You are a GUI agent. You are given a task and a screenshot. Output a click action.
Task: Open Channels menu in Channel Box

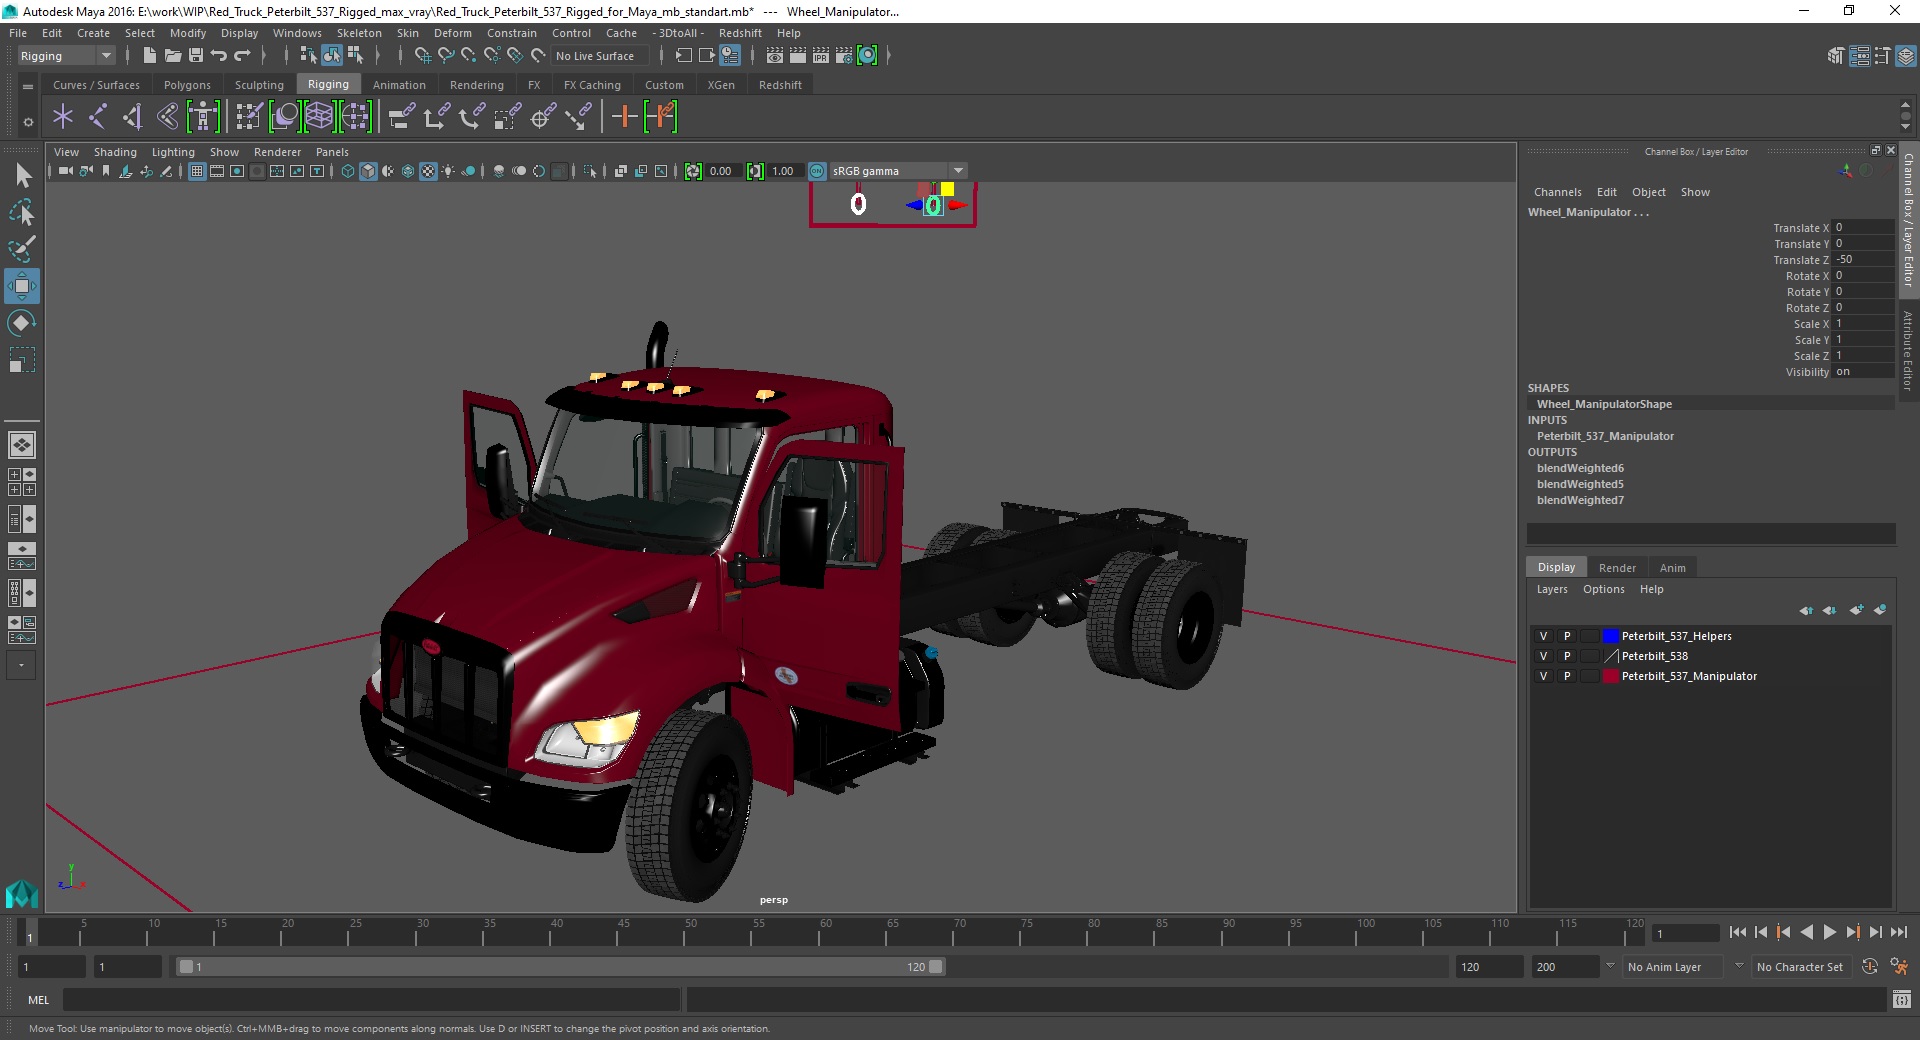(x=1558, y=192)
